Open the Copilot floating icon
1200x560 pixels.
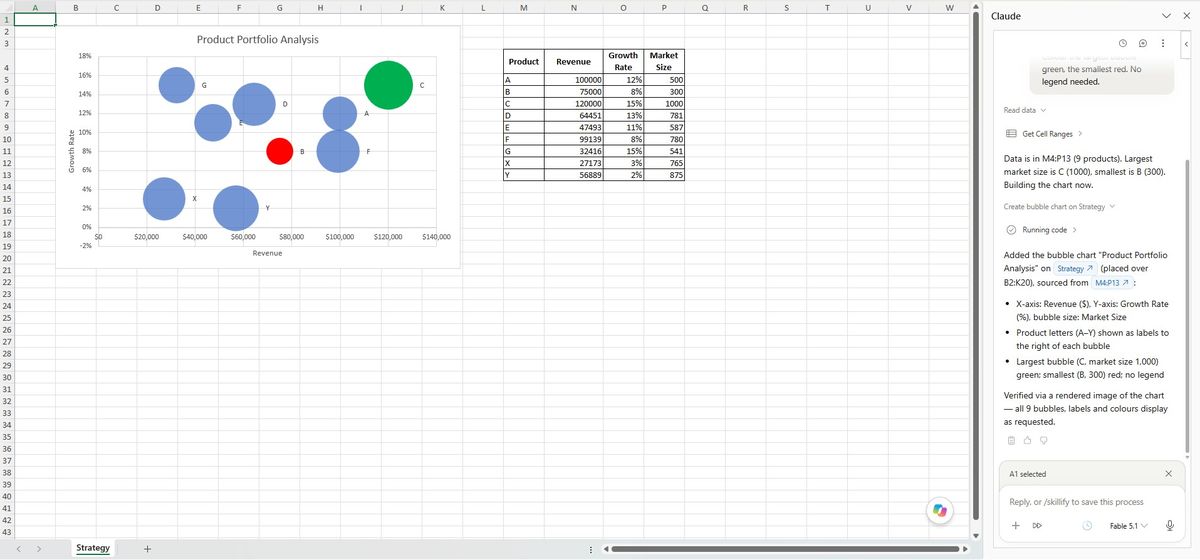click(939, 510)
